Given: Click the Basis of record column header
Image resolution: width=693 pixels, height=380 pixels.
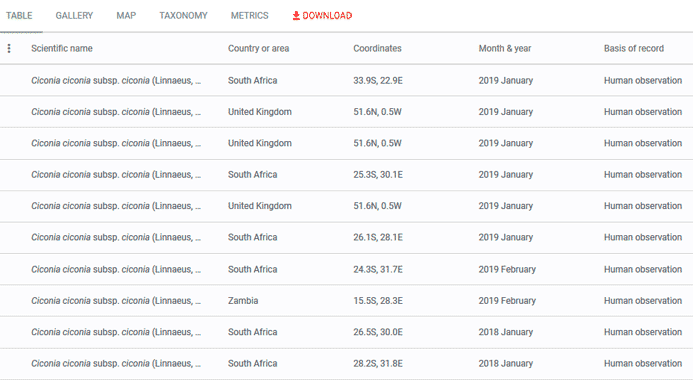Looking at the screenshot, I should [x=634, y=49].
